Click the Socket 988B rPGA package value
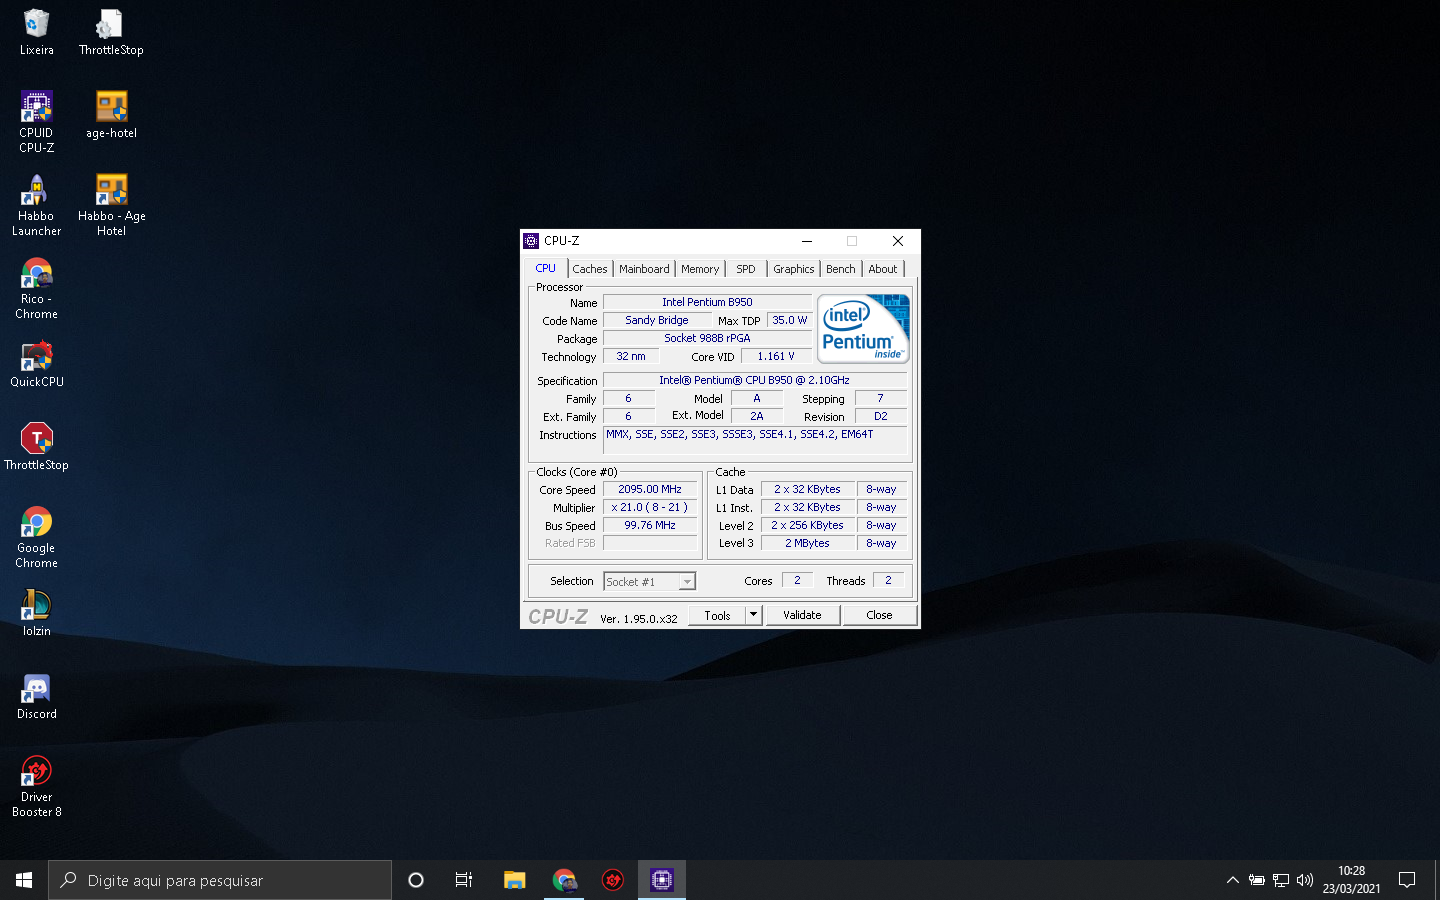1440x900 pixels. click(x=707, y=338)
